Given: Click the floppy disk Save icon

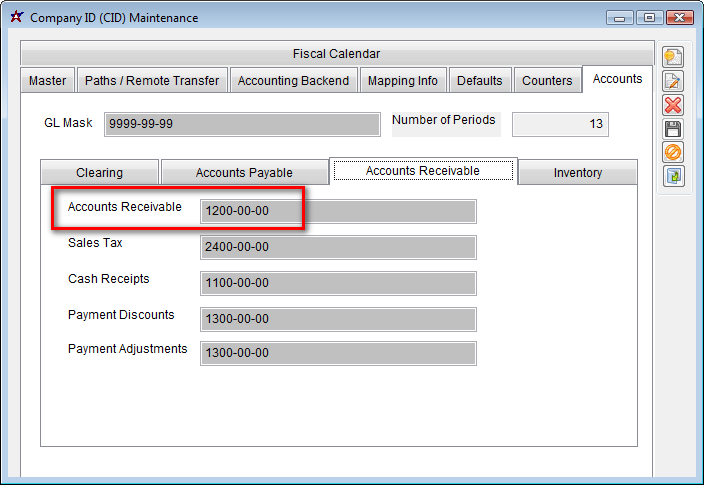Looking at the screenshot, I should point(673,129).
